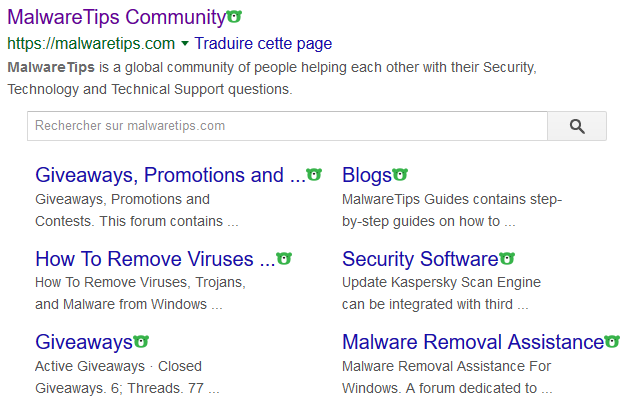The height and width of the screenshot is (419, 637).
Task: Open Giveaways, Promotions and ... sitelink
Action: [170, 175]
